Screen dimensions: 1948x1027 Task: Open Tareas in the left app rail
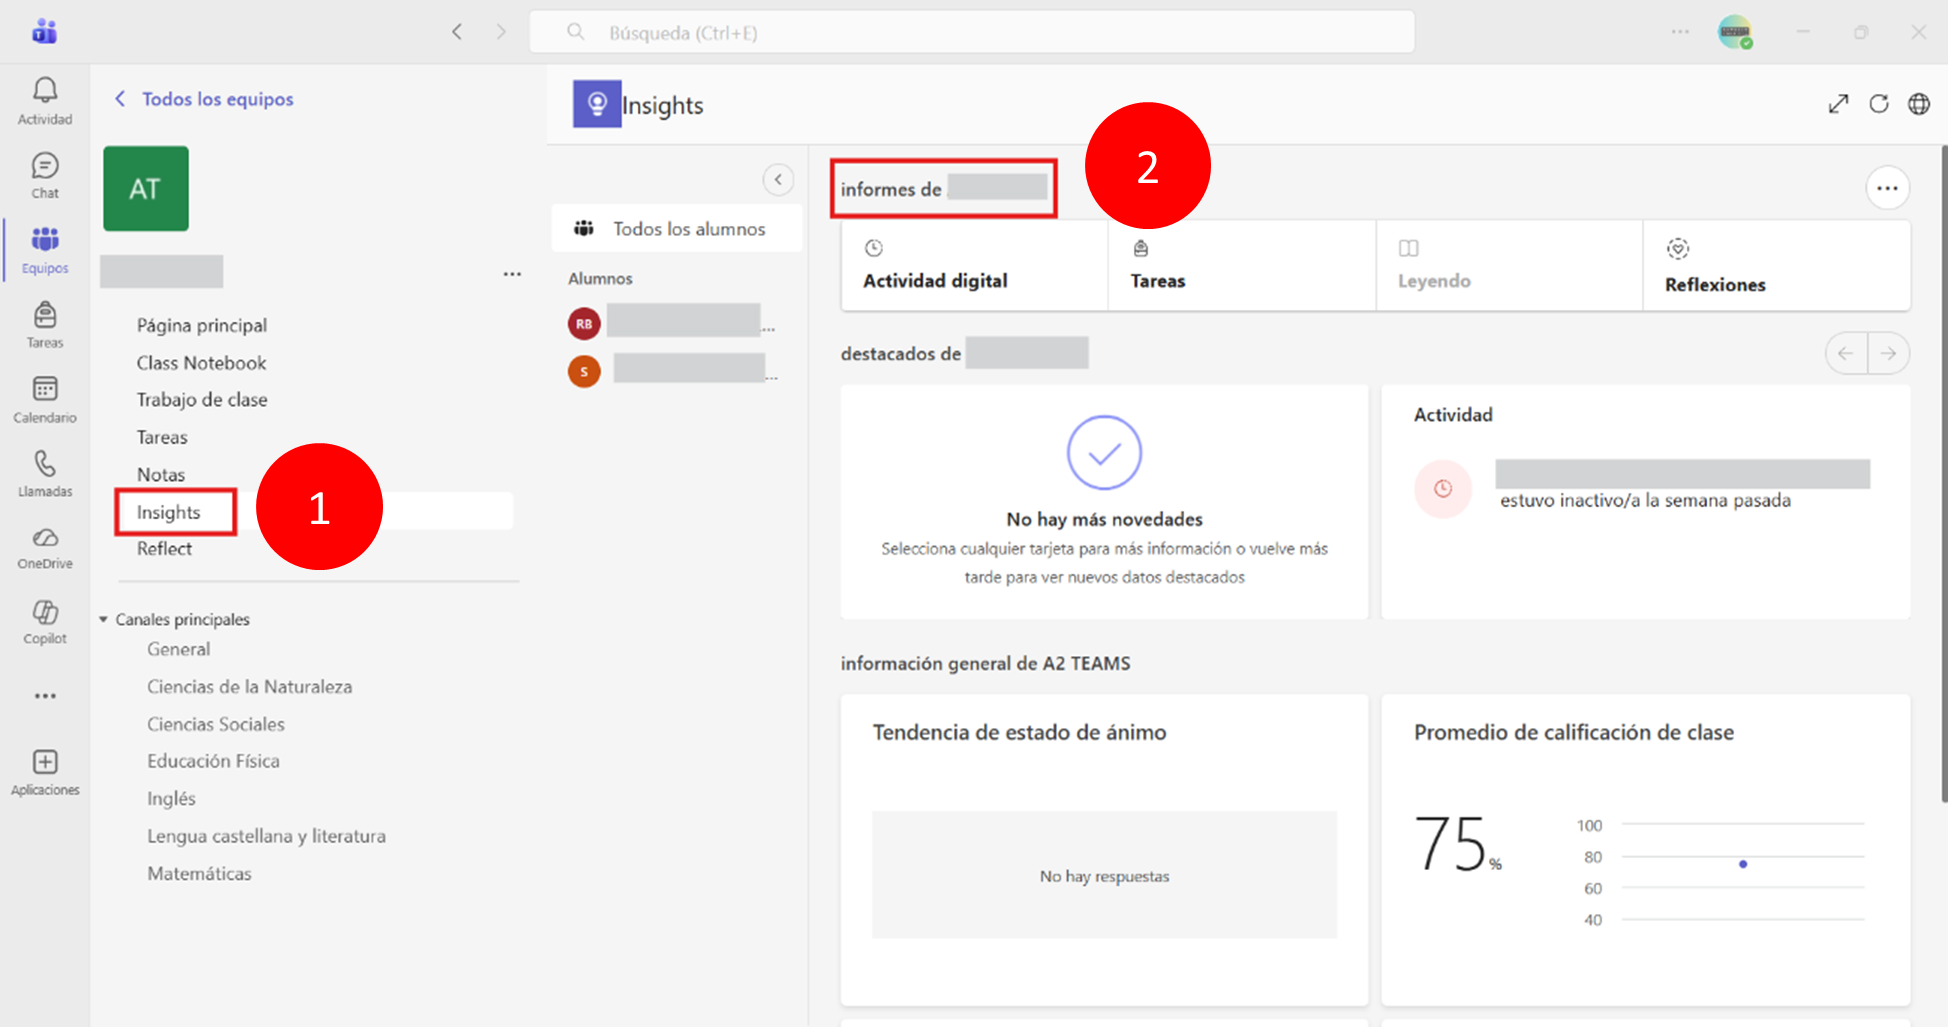pyautogui.click(x=45, y=325)
